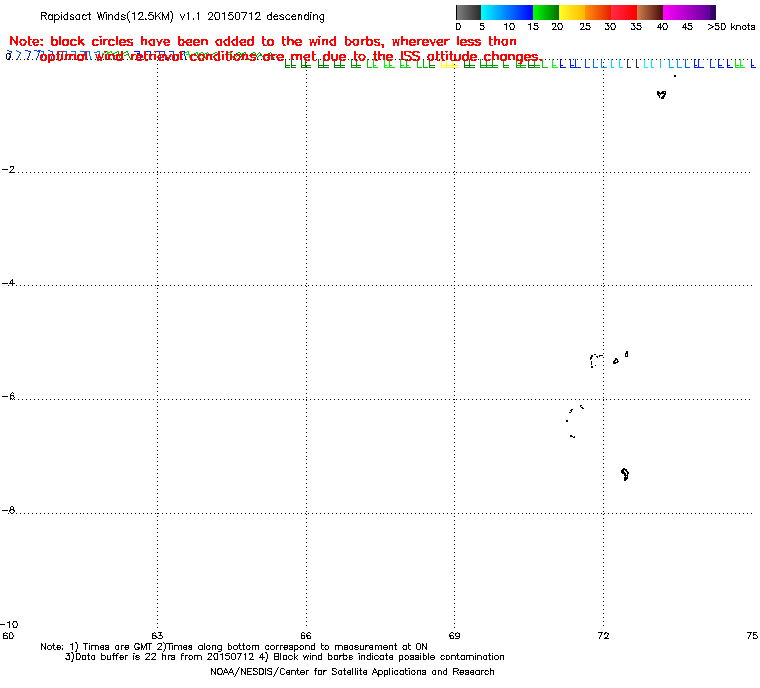760x688 pixels.
Task: Click the '66' longitude axis label
Action: [x=306, y=635]
